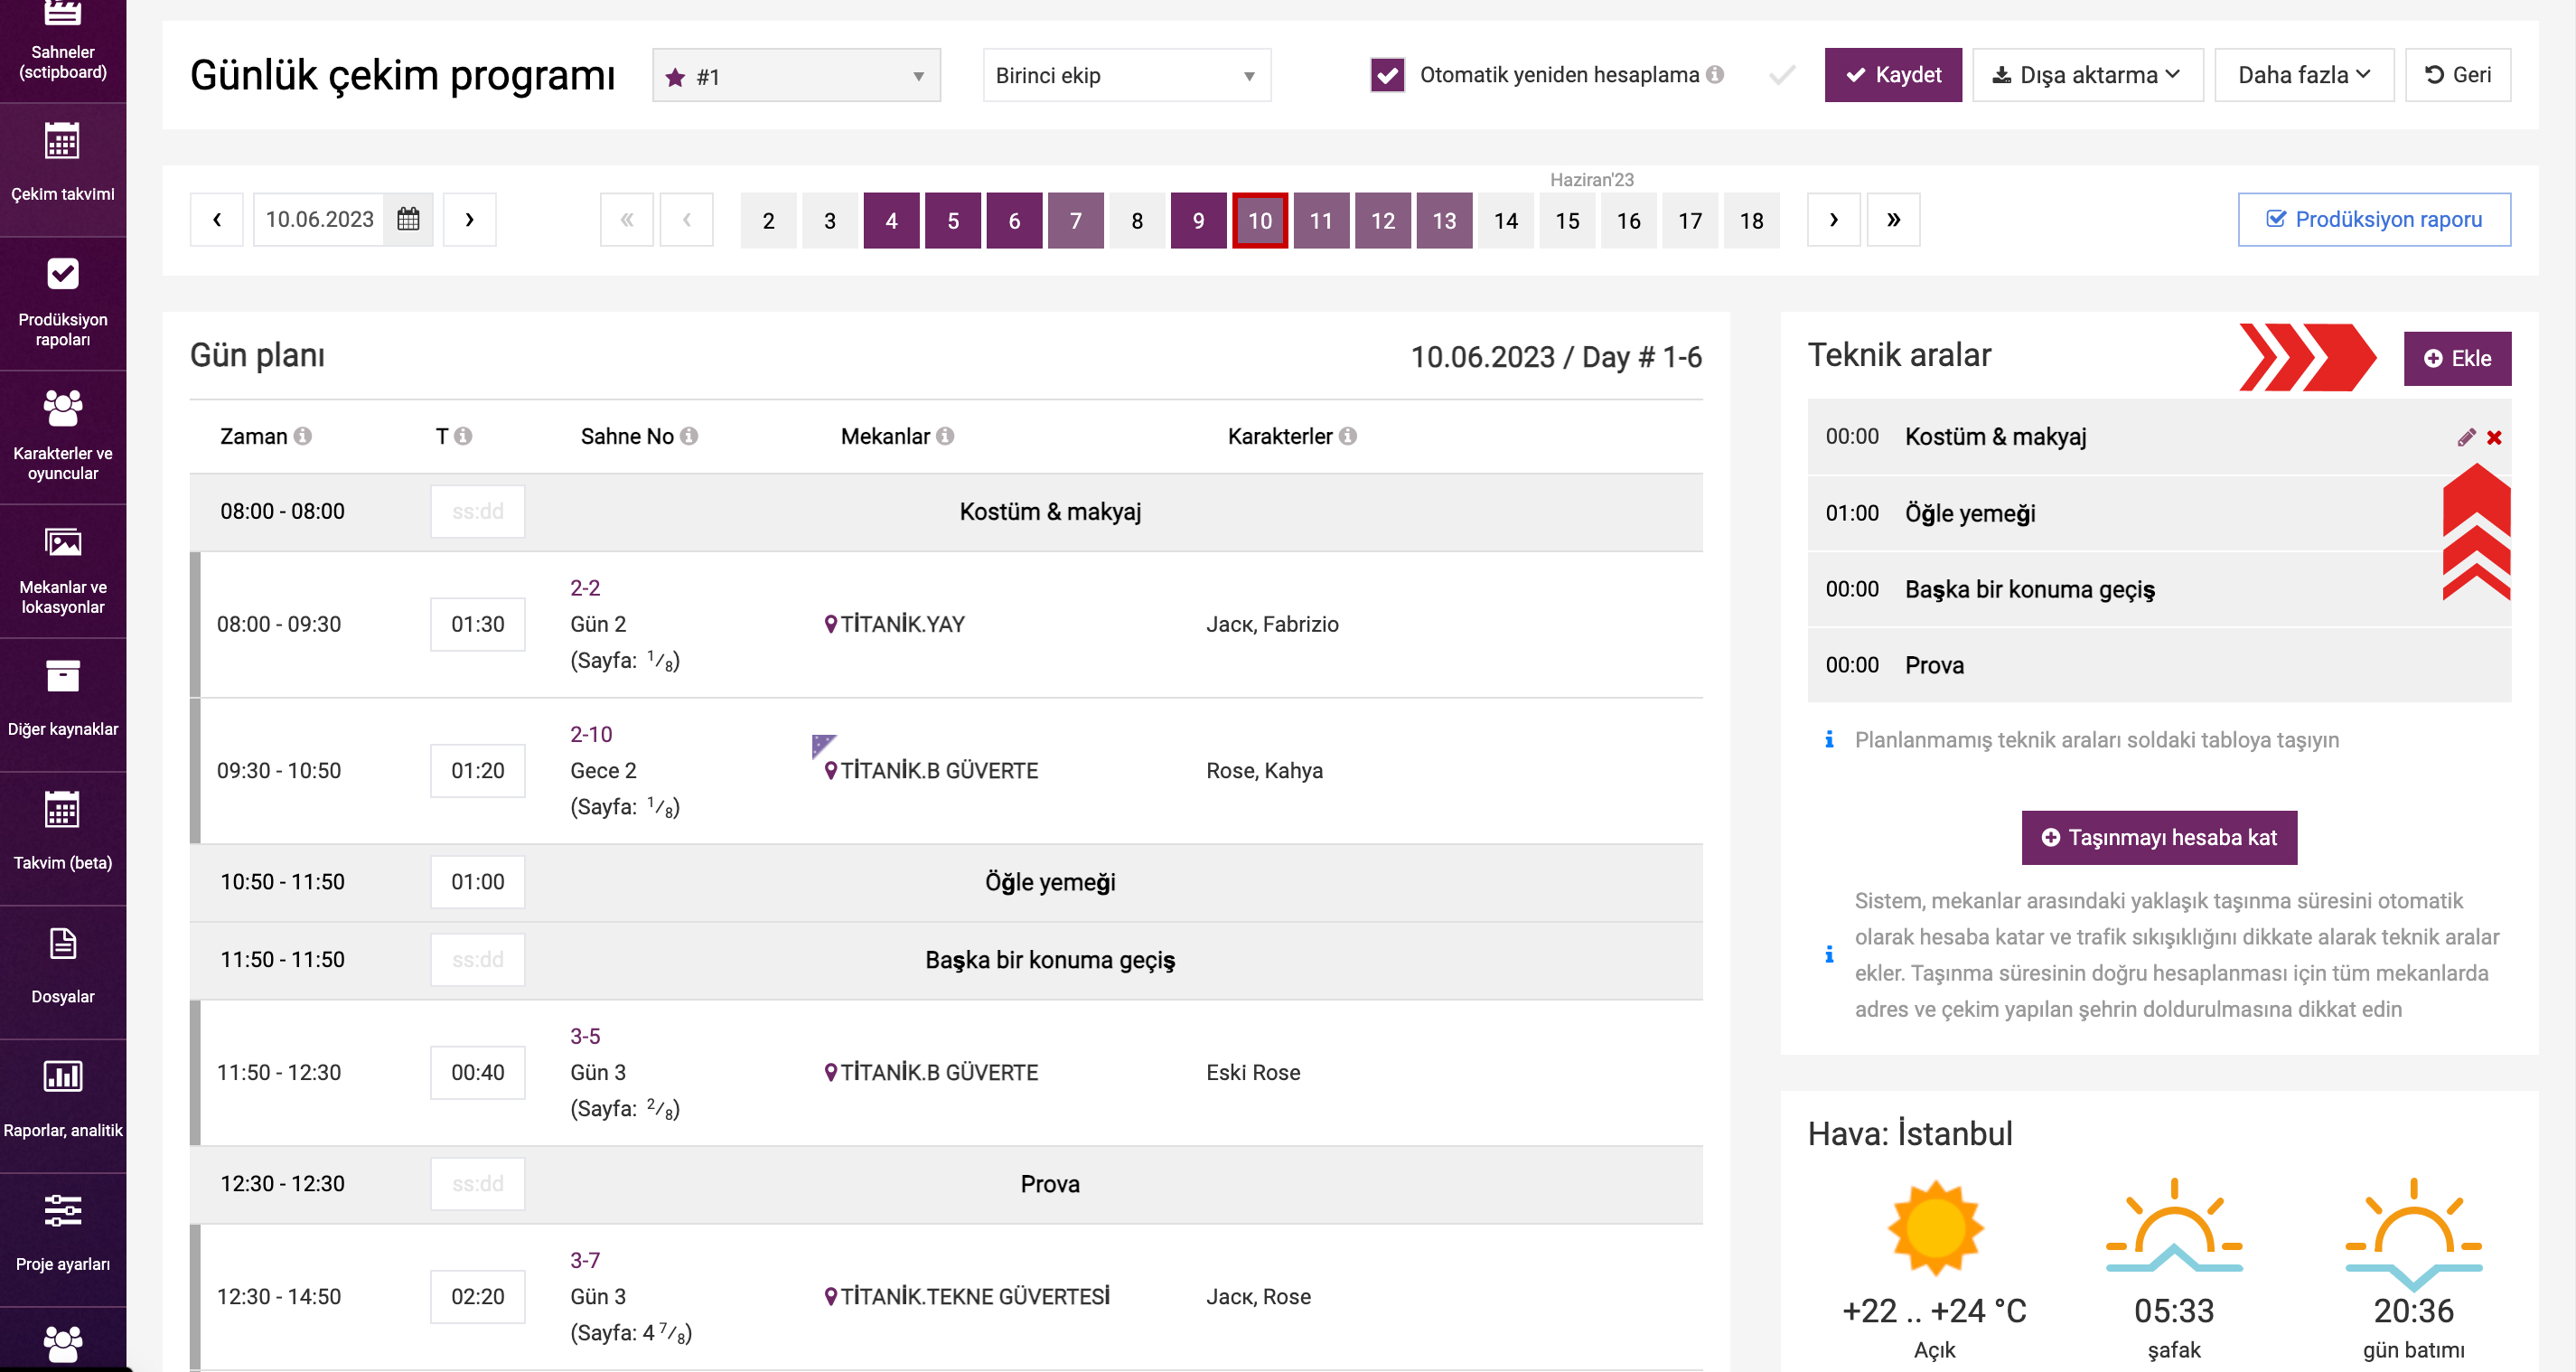This screenshot has width=2576, height=1372.
Task: Click the info icon beside Otomatik yeniden hesaplama
Action: 1715,74
